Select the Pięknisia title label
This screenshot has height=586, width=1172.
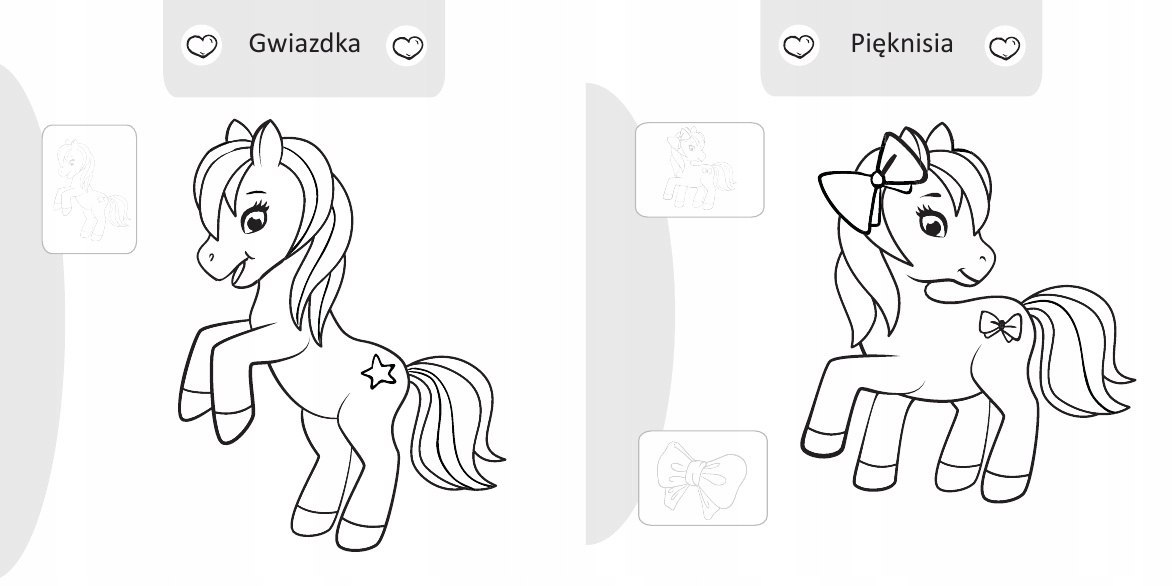point(901,43)
